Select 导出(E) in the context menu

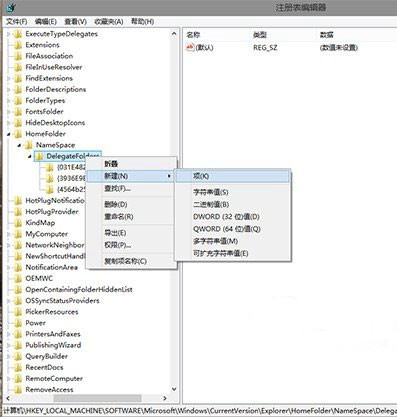131,233
